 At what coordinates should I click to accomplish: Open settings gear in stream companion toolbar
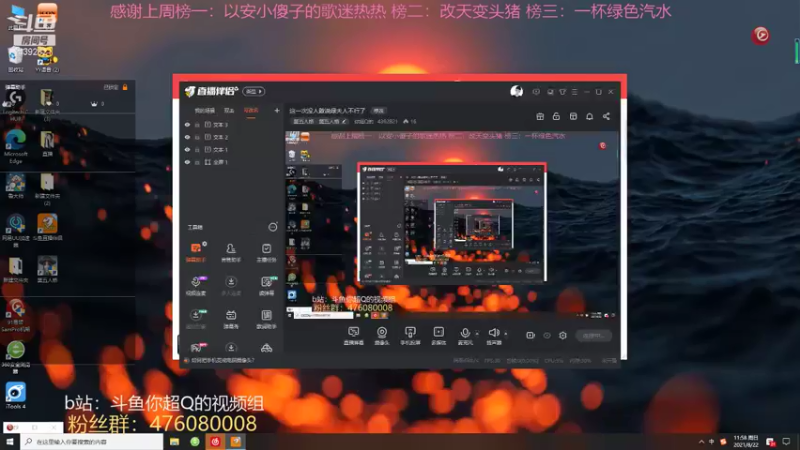point(563,335)
